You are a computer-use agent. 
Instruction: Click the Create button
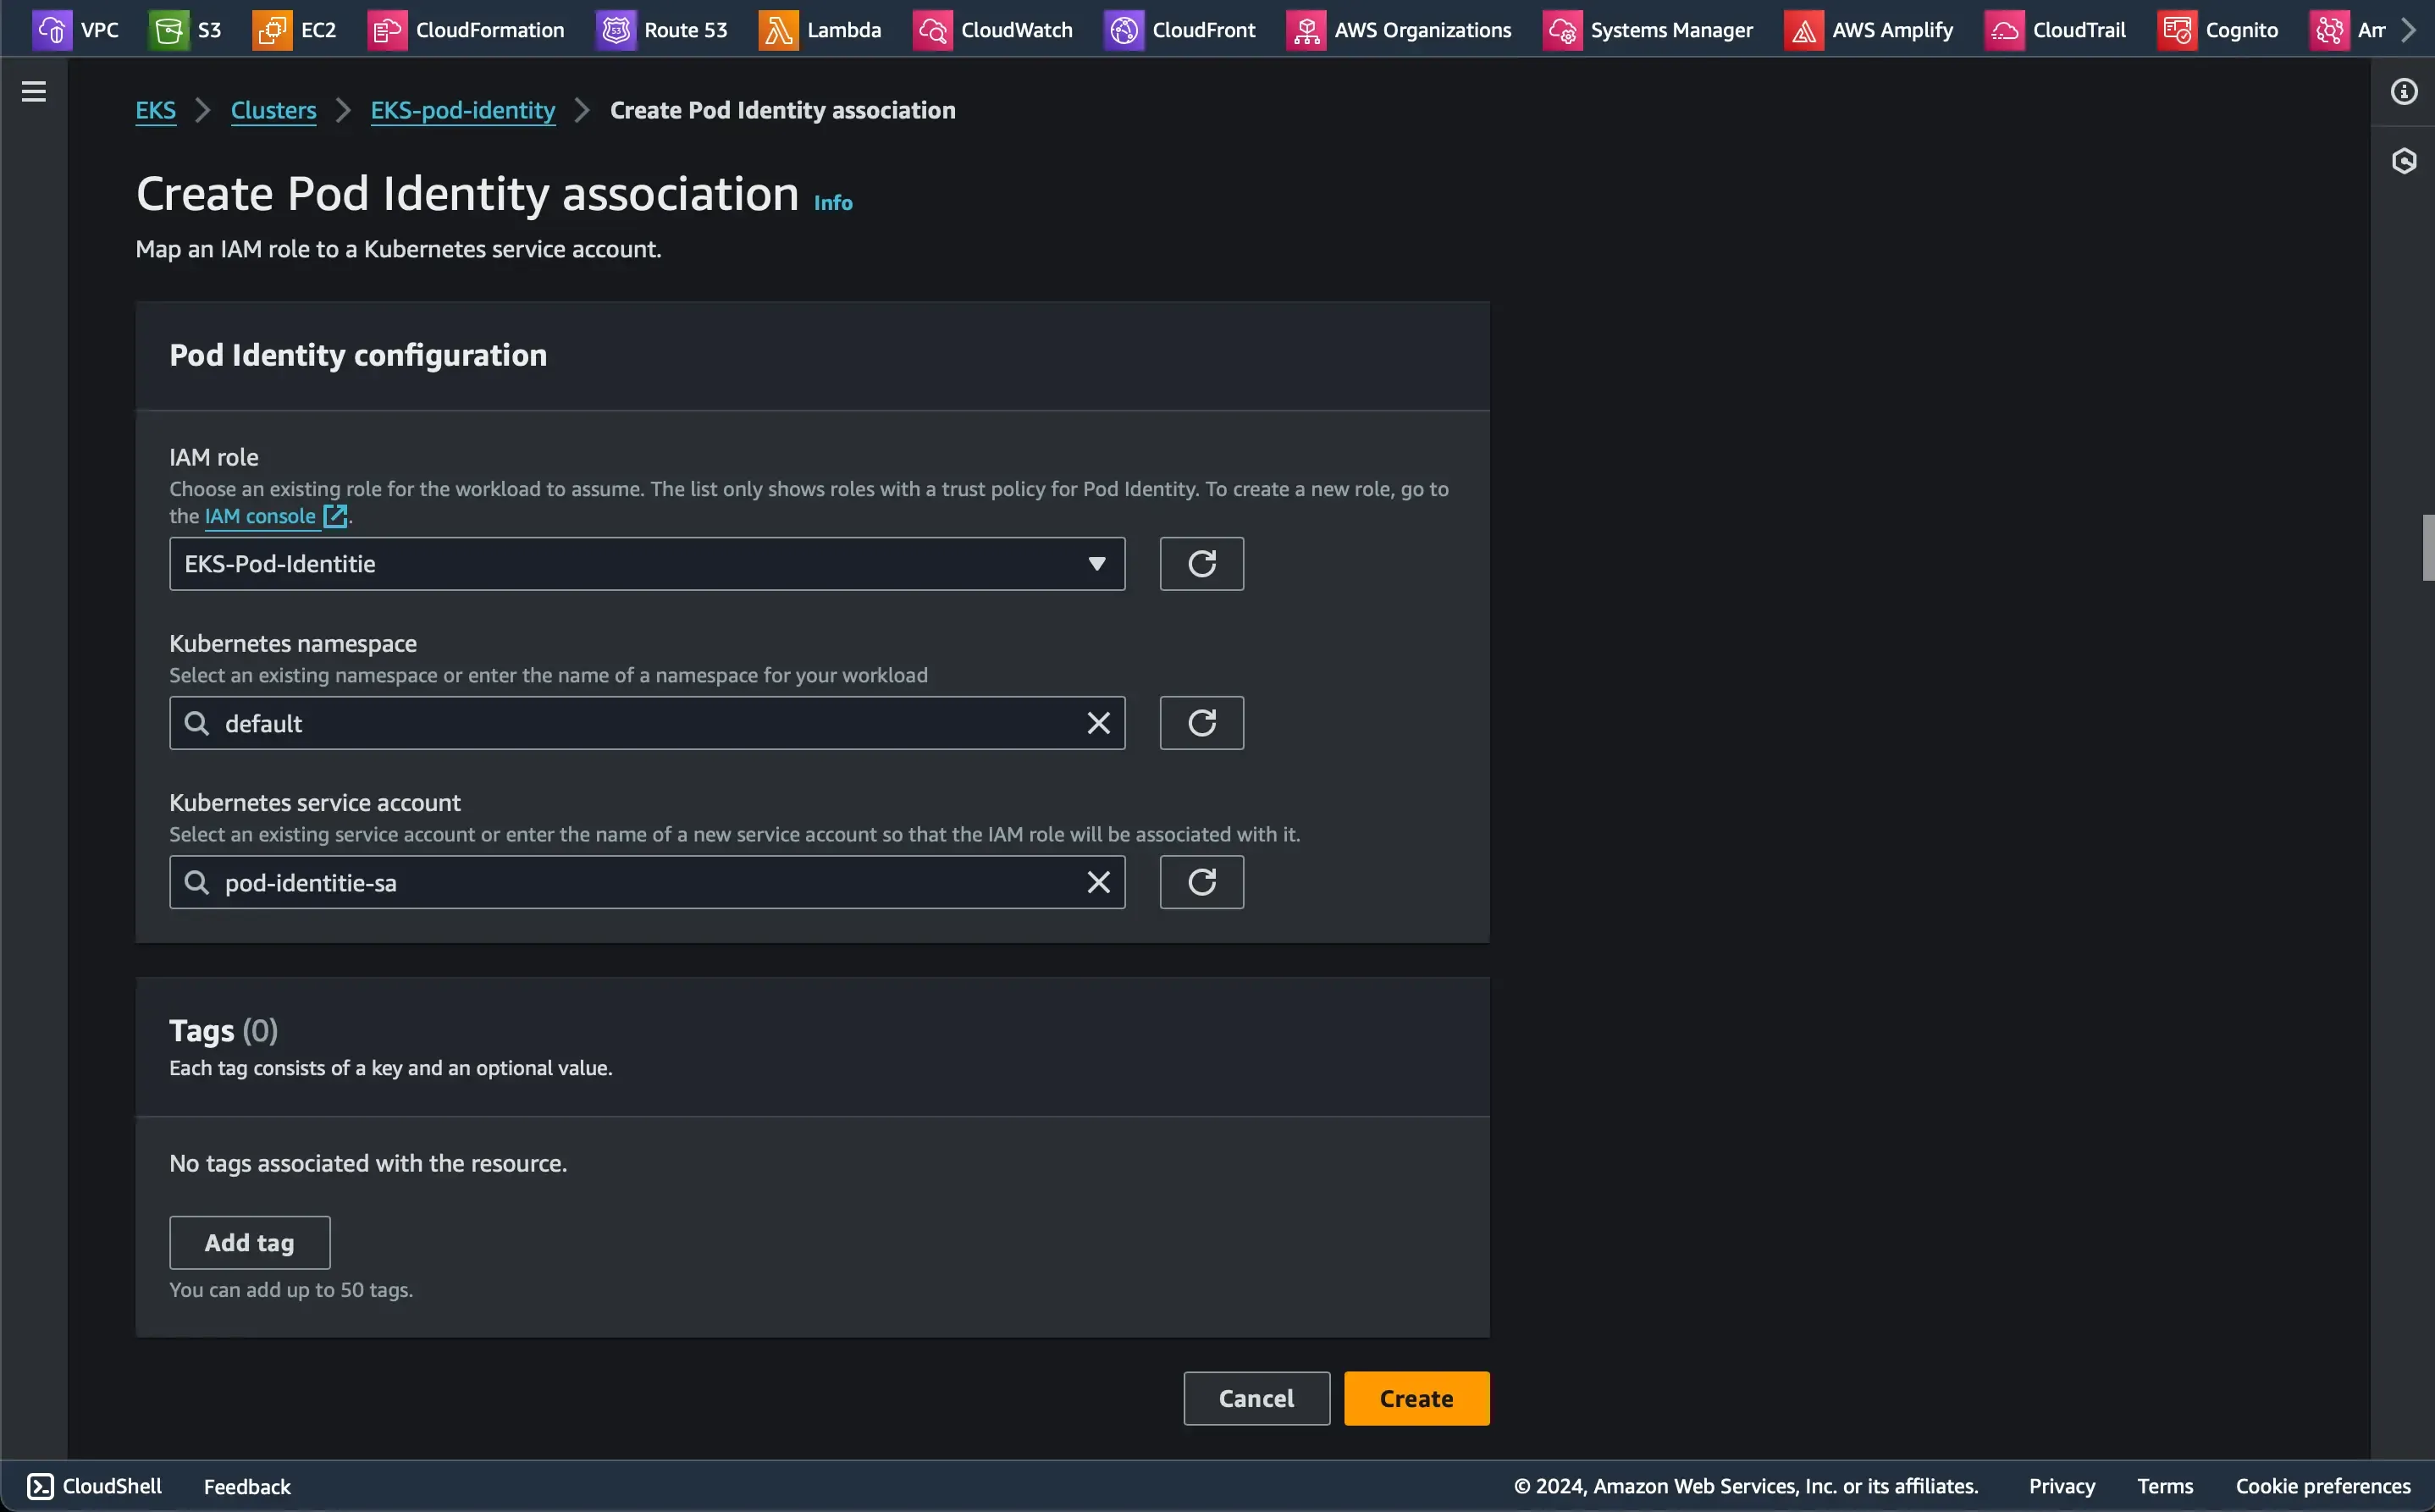tap(1416, 1398)
